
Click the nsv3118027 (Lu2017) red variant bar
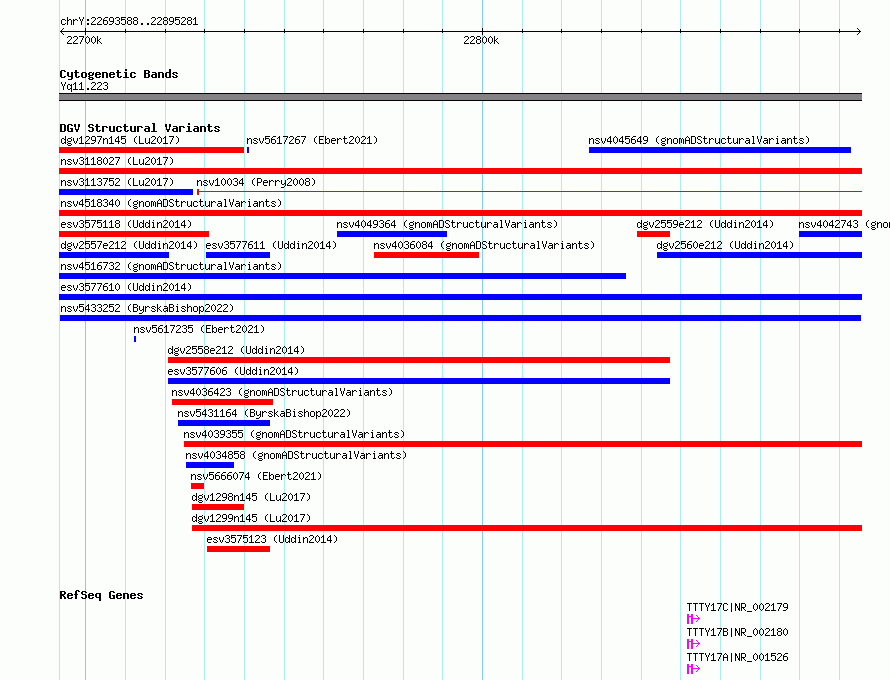click(x=460, y=171)
